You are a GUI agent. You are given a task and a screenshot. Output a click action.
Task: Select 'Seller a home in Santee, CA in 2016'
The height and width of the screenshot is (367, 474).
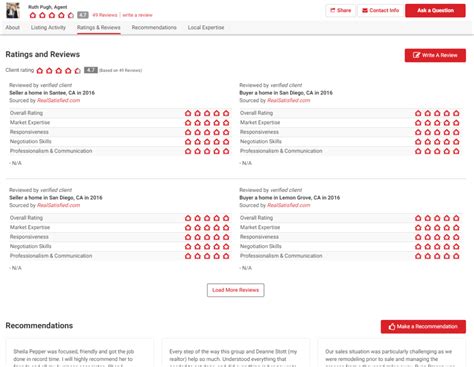point(52,93)
